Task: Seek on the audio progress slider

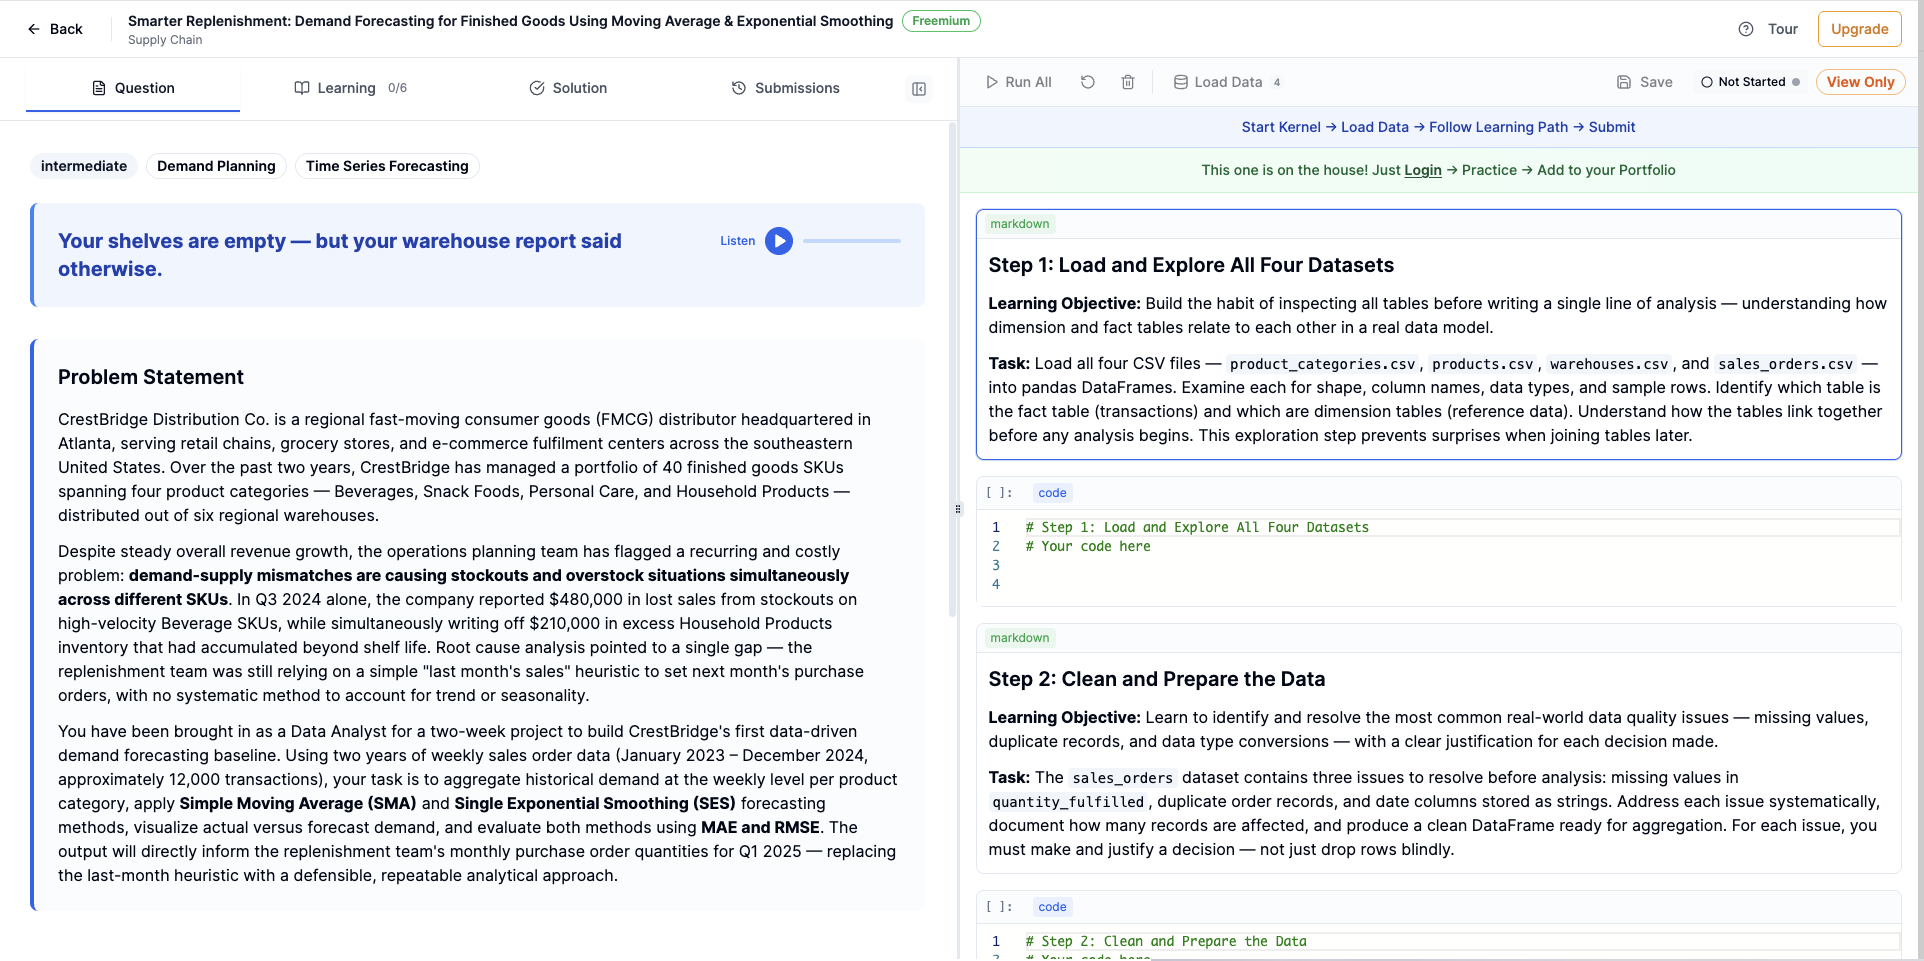Action: pyautogui.click(x=852, y=241)
